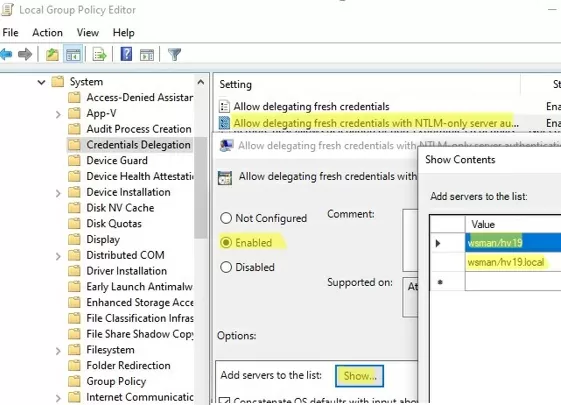The height and width of the screenshot is (405, 561).
Task: Click the empty new-row Value cell
Action: coord(513,282)
